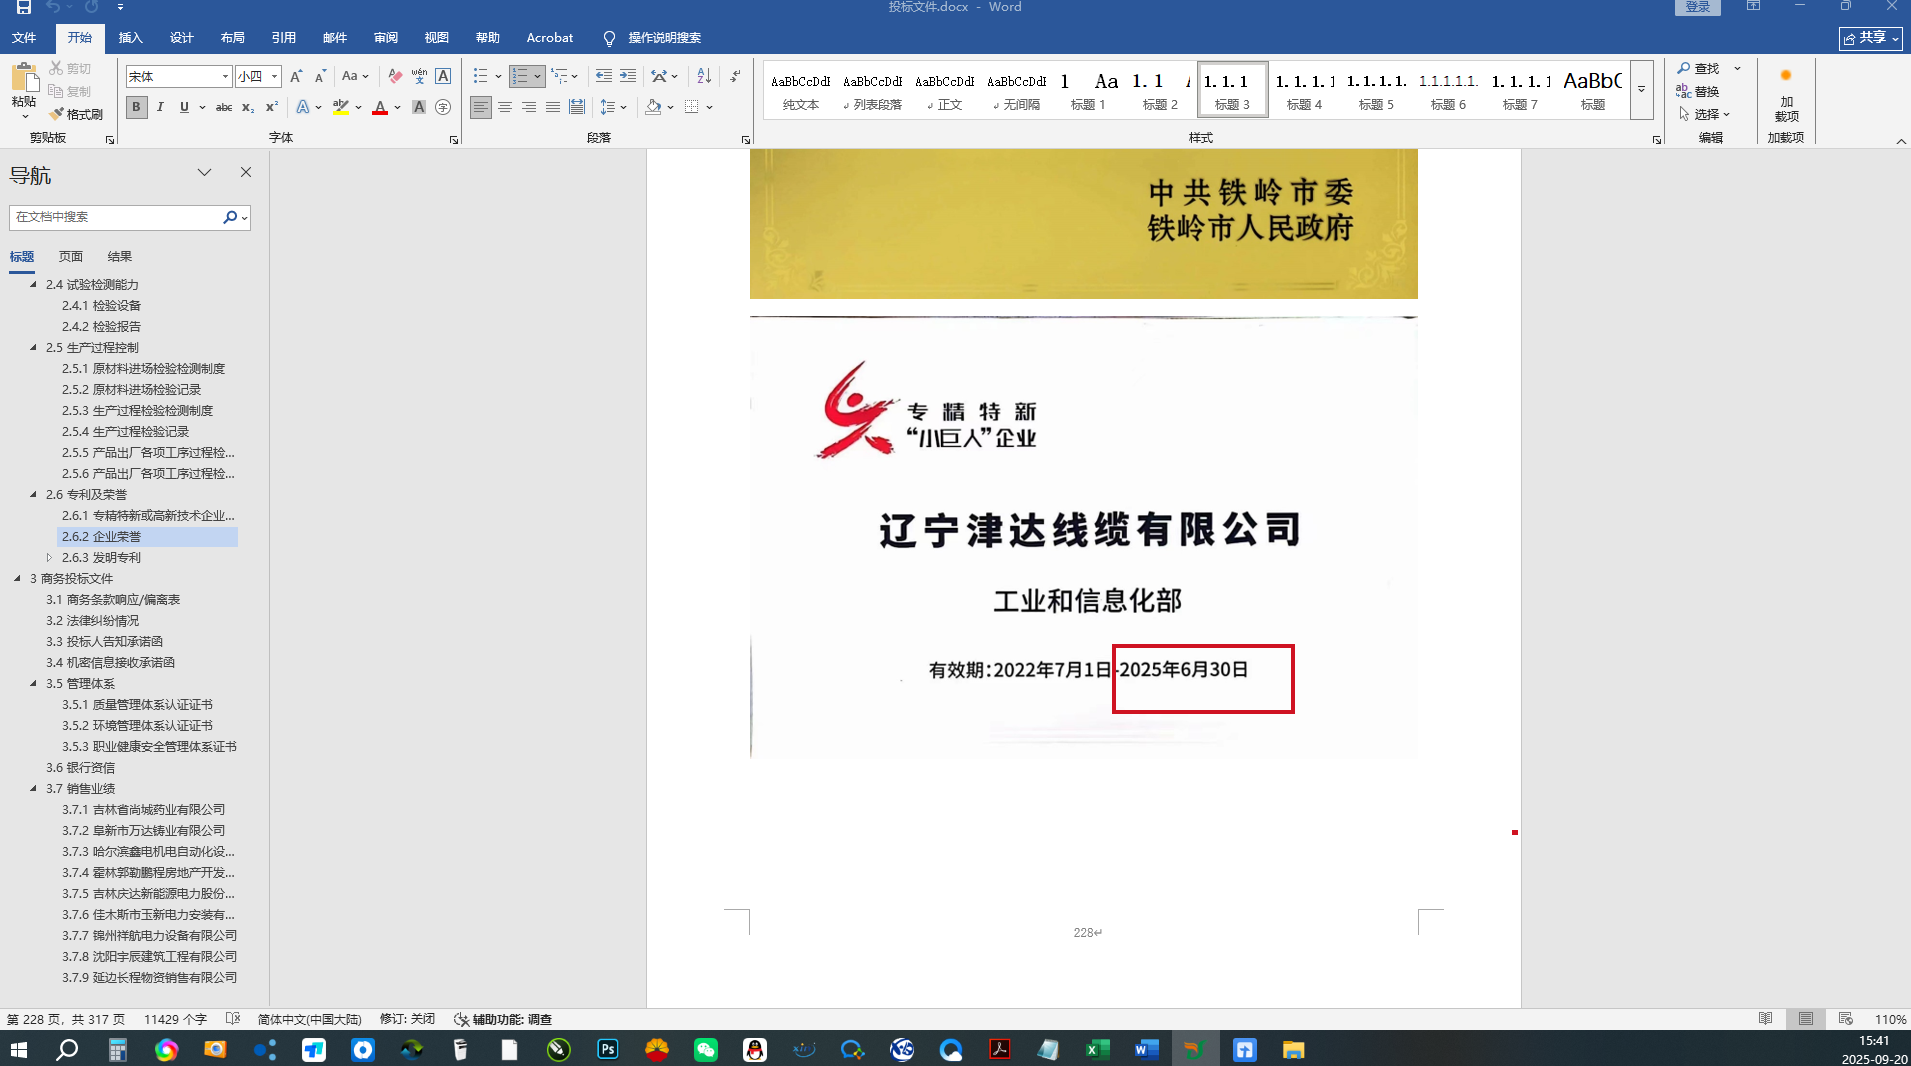The height and width of the screenshot is (1066, 1911).
Task: Open the navigation pane options chevron
Action: (204, 172)
